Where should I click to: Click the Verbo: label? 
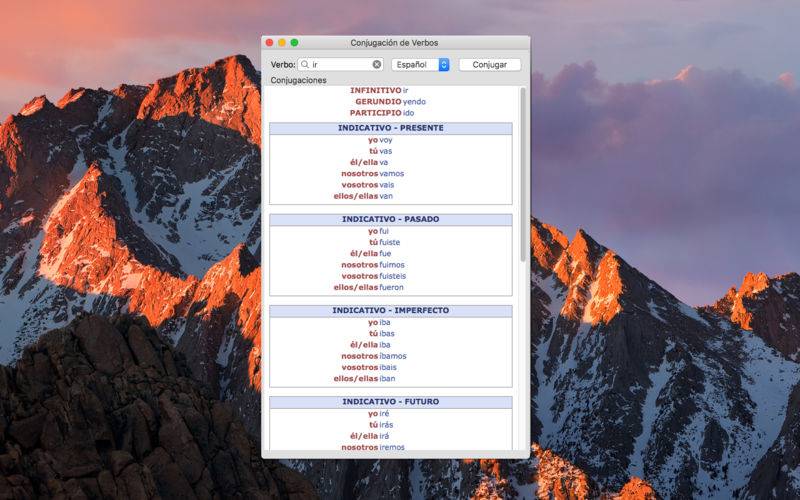(283, 65)
